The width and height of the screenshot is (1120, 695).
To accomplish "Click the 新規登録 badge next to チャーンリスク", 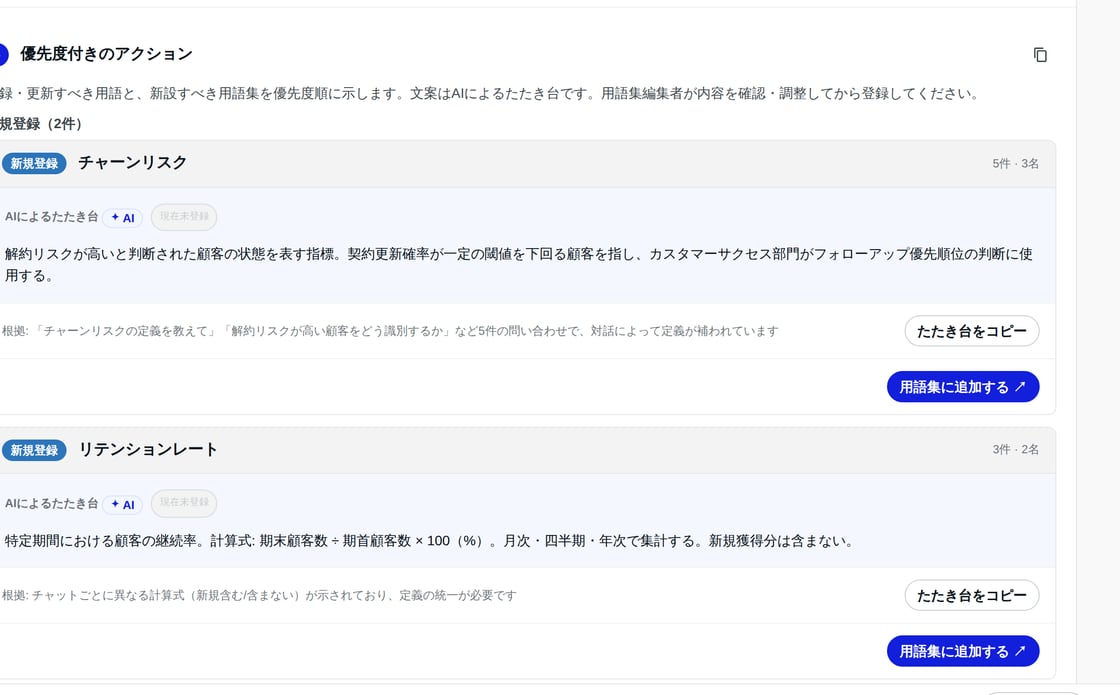I will pyautogui.click(x=34, y=164).
